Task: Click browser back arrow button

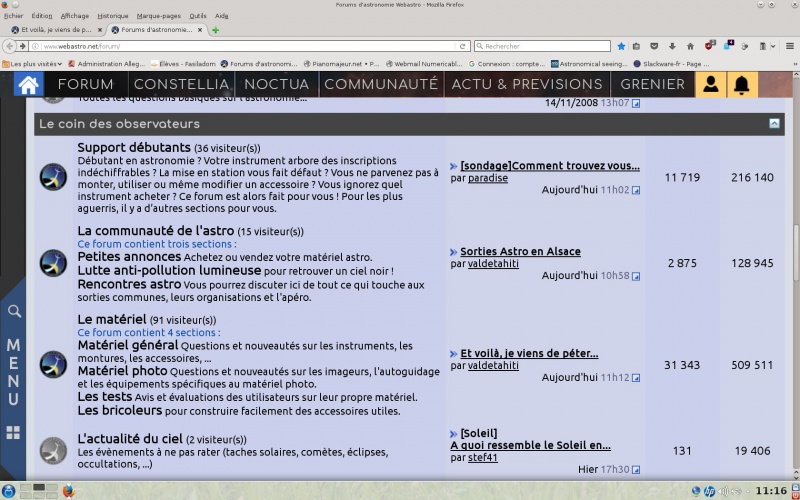Action: [x=10, y=46]
